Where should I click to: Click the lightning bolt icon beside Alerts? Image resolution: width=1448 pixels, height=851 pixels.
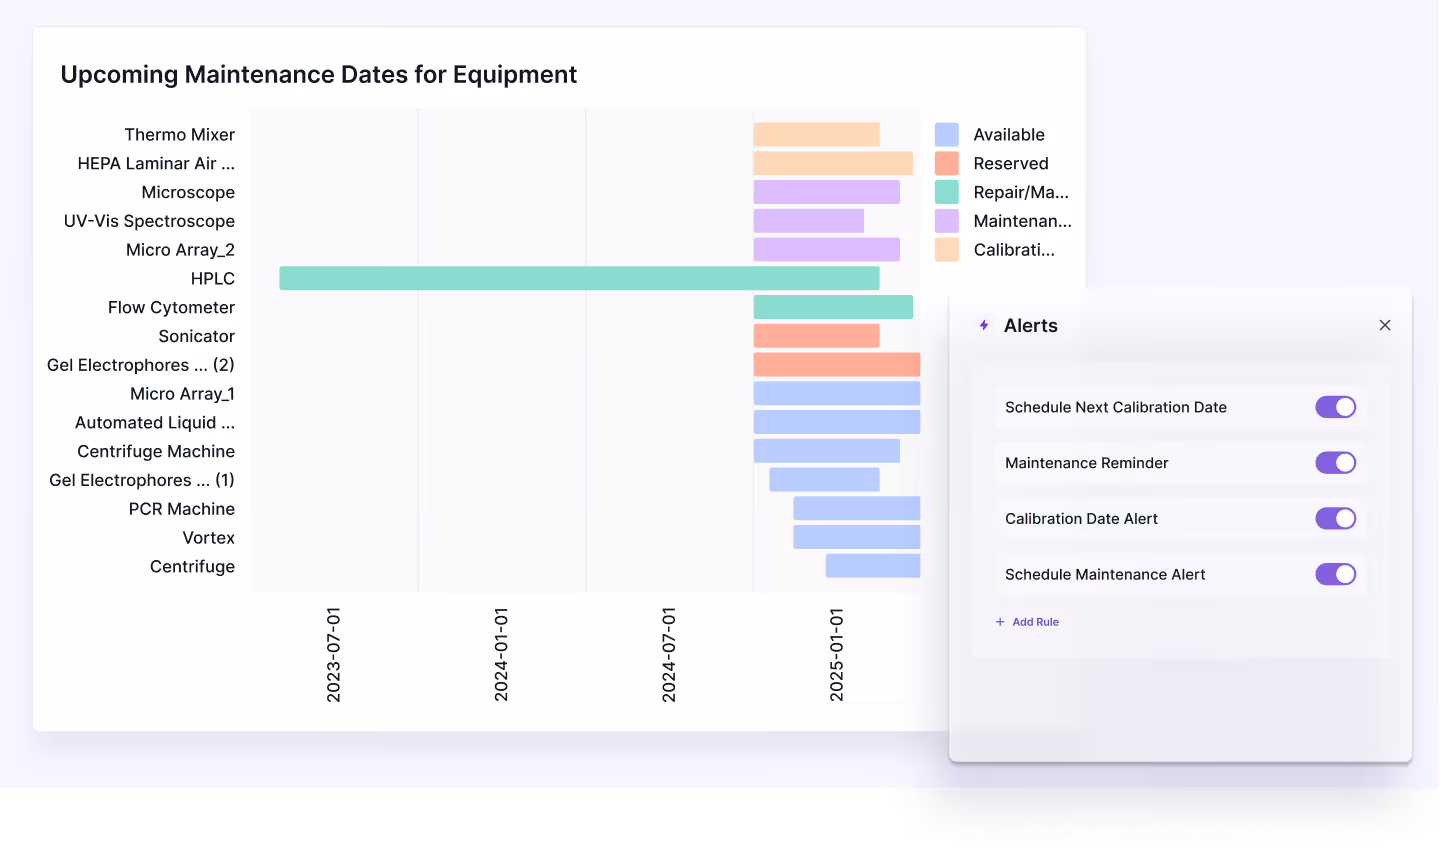pyautogui.click(x=983, y=325)
